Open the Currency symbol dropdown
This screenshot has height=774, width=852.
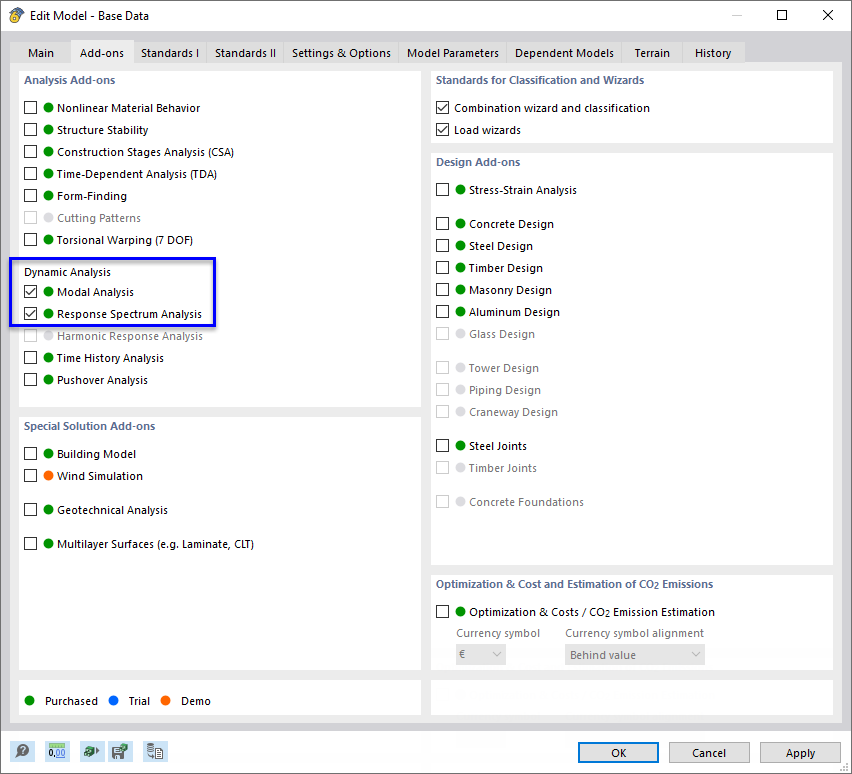[481, 654]
